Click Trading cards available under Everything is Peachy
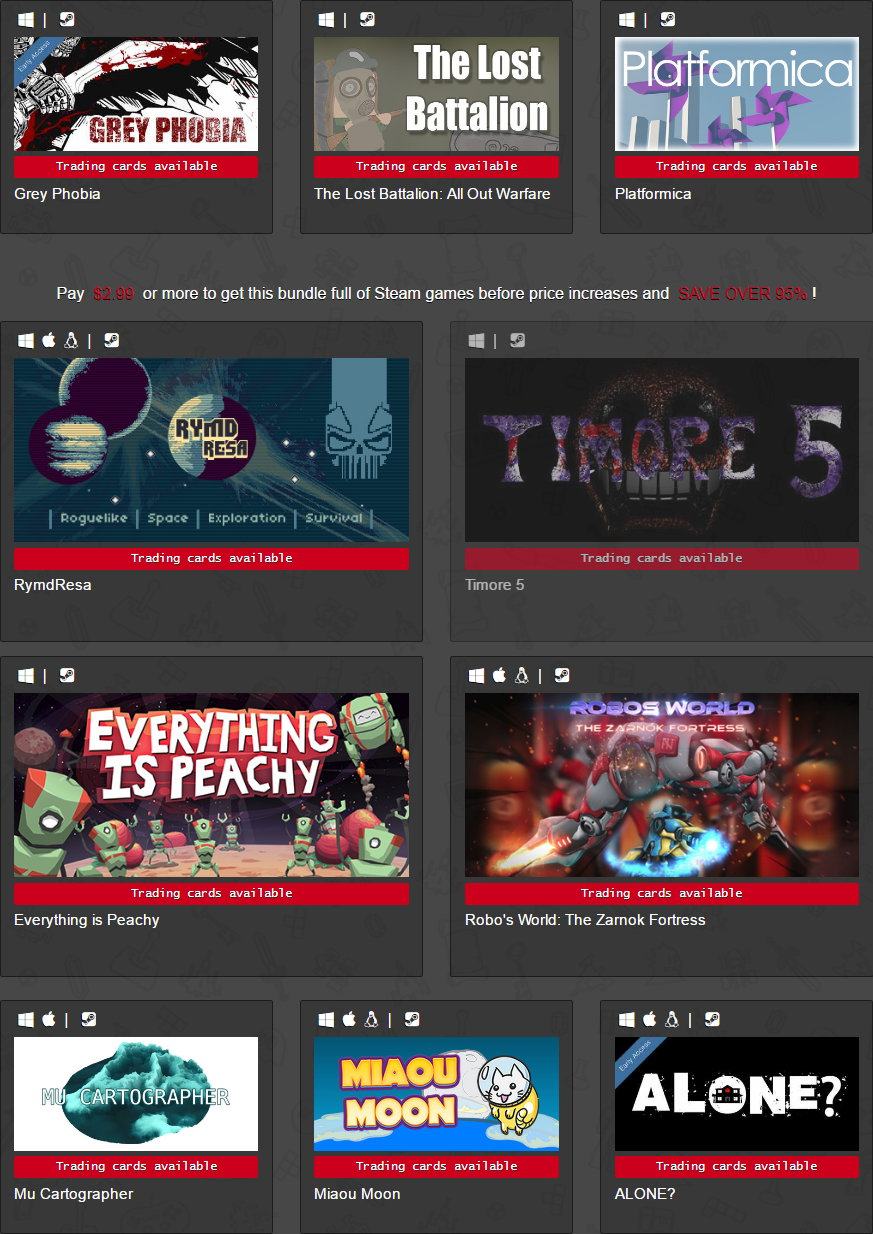 click(211, 893)
